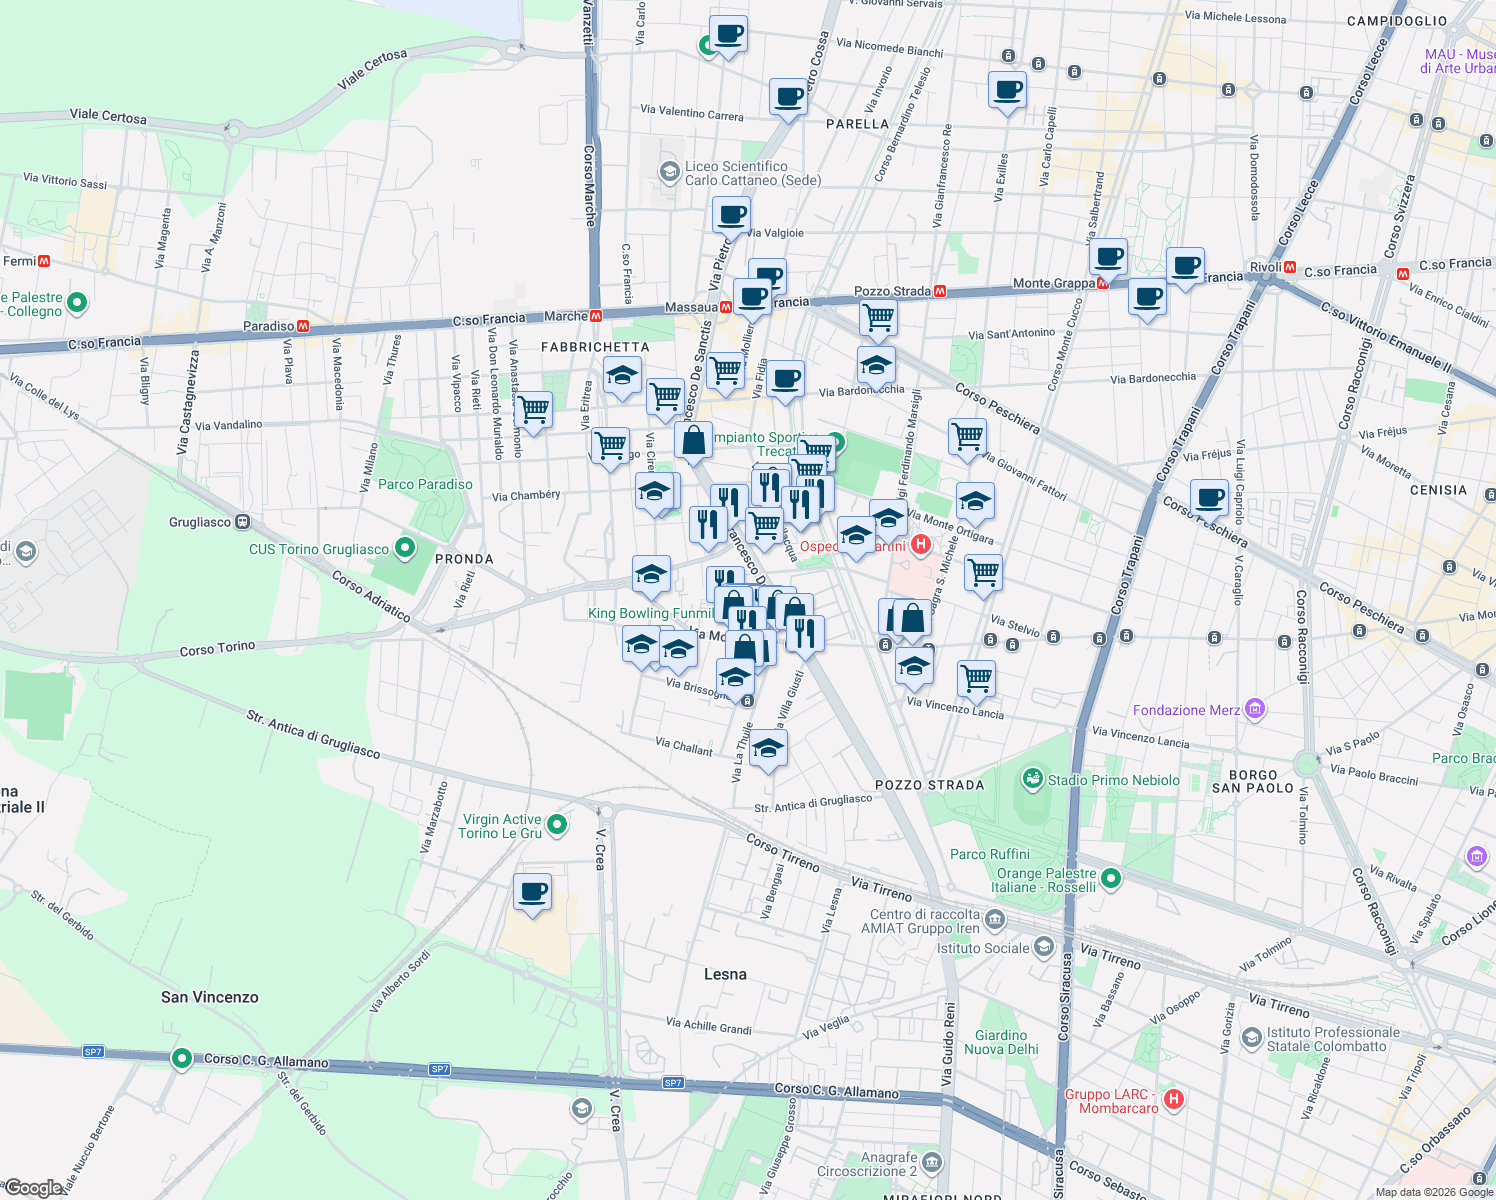This screenshot has height=1200, width=1496.
Task: Click the Paradiso metro station icon
Action: click(x=302, y=326)
